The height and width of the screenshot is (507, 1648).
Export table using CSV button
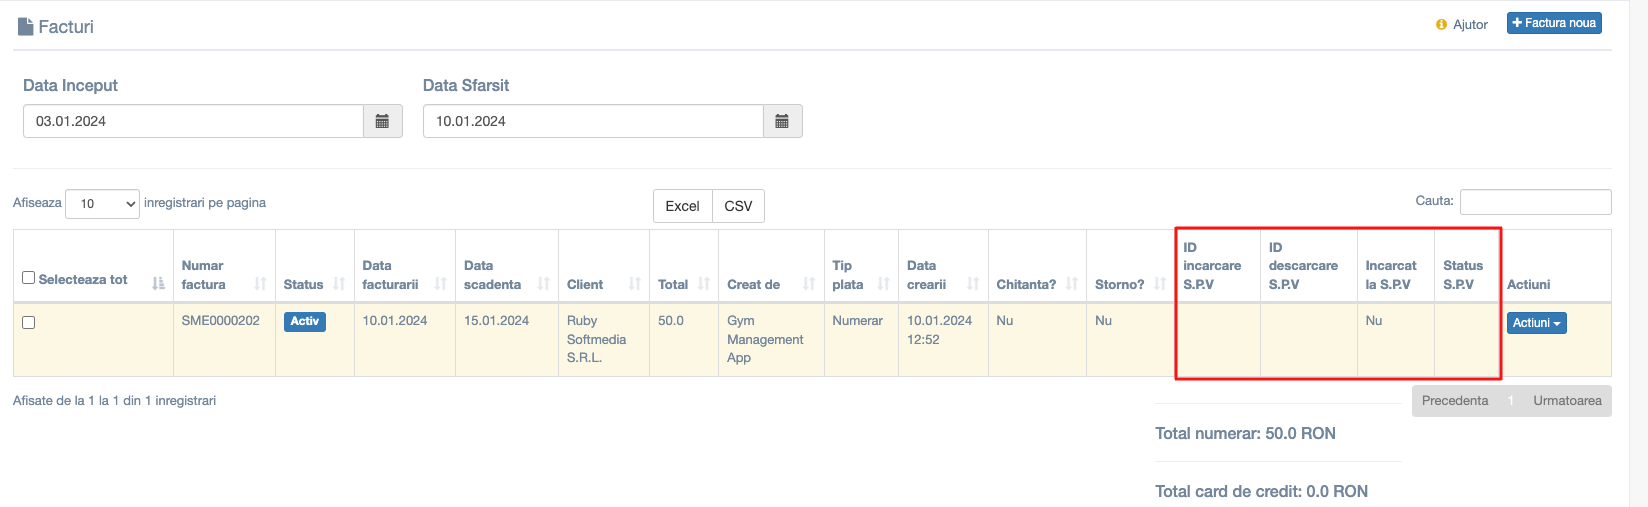738,206
